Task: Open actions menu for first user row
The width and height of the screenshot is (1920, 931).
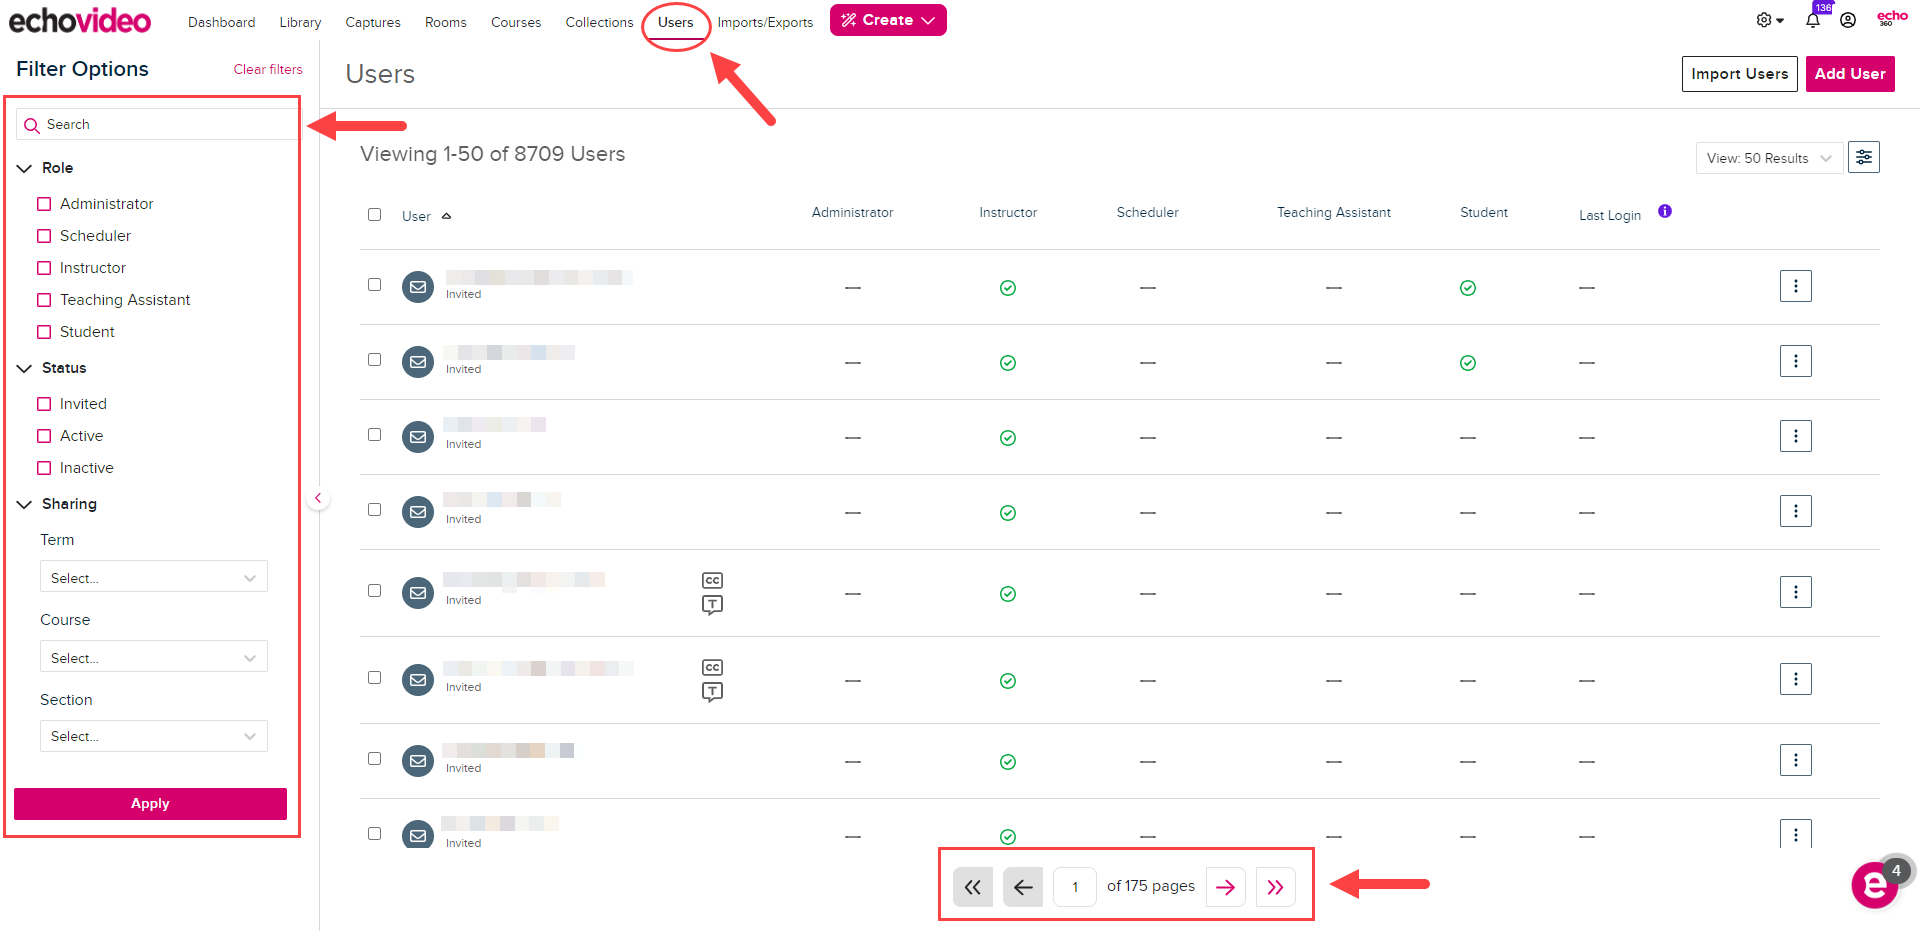Action: click(x=1796, y=286)
